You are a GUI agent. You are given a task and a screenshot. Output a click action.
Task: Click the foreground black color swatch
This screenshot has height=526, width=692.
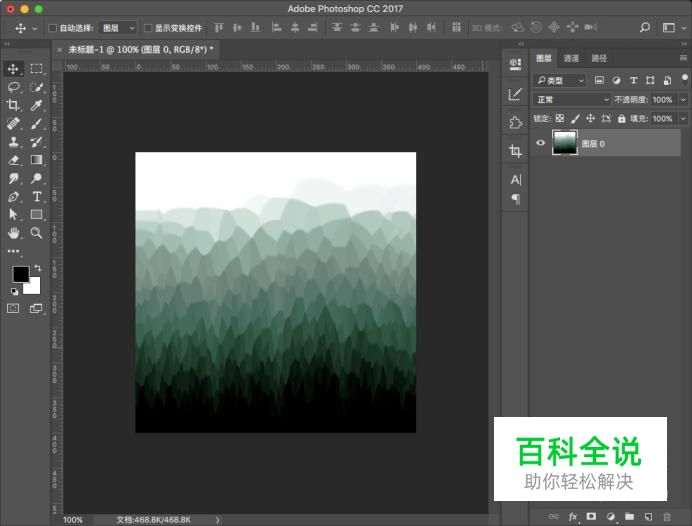(20, 274)
